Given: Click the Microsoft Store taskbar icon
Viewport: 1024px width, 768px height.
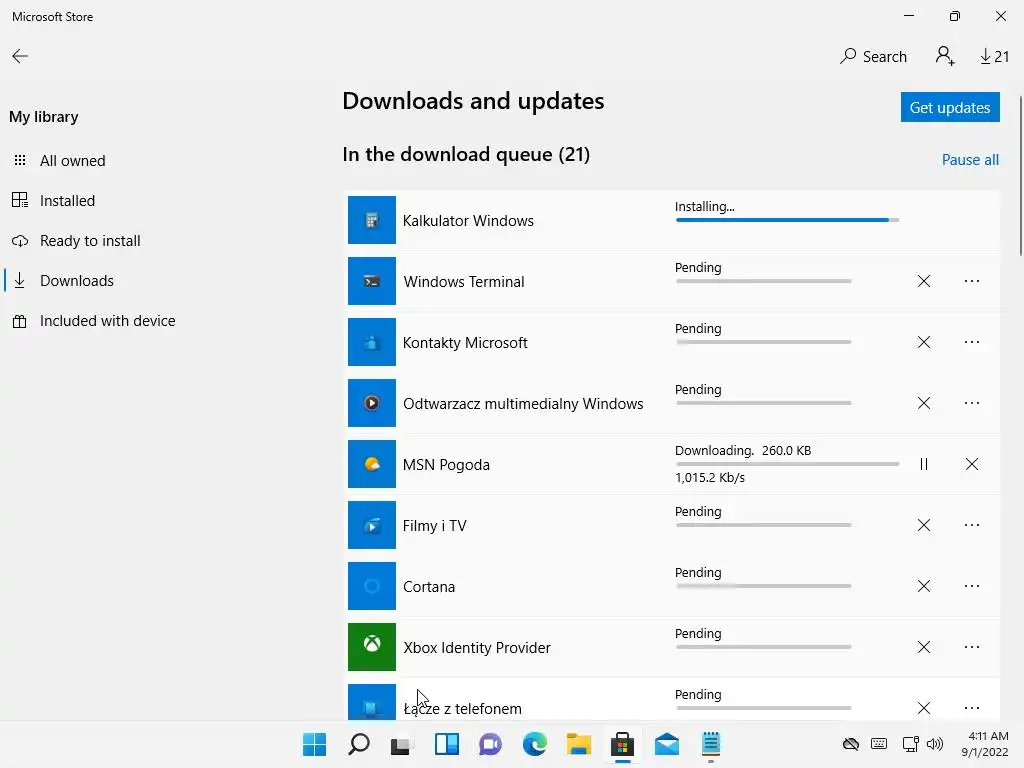Looking at the screenshot, I should [x=622, y=744].
